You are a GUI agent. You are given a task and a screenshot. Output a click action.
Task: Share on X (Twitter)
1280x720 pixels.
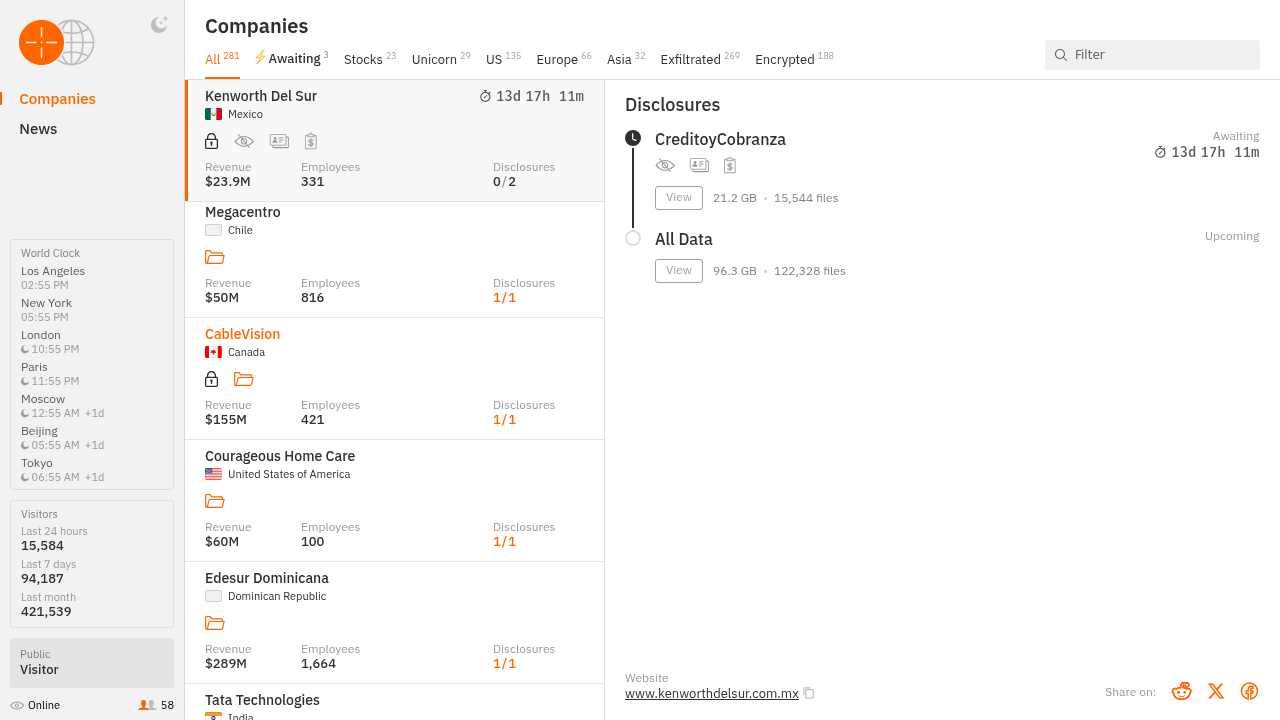[x=1216, y=691]
